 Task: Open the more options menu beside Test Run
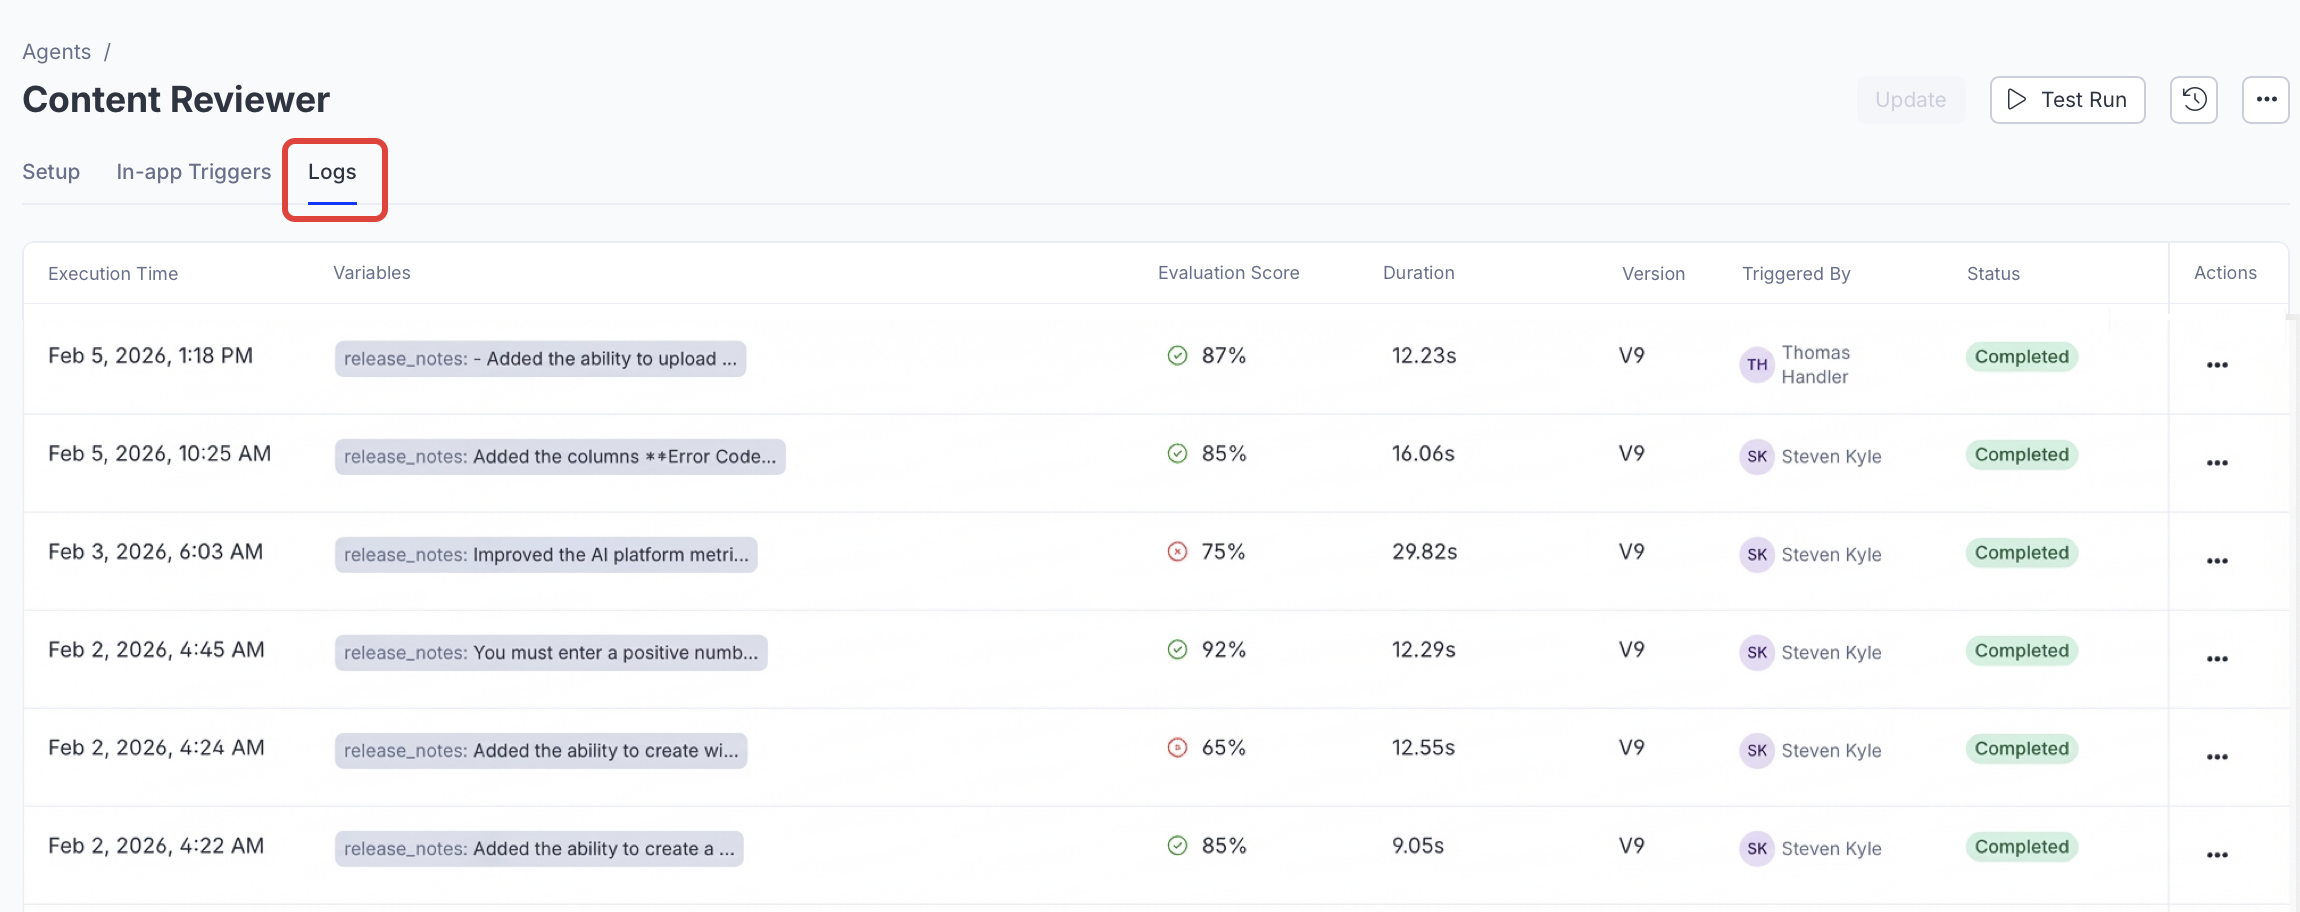pyautogui.click(x=2265, y=100)
